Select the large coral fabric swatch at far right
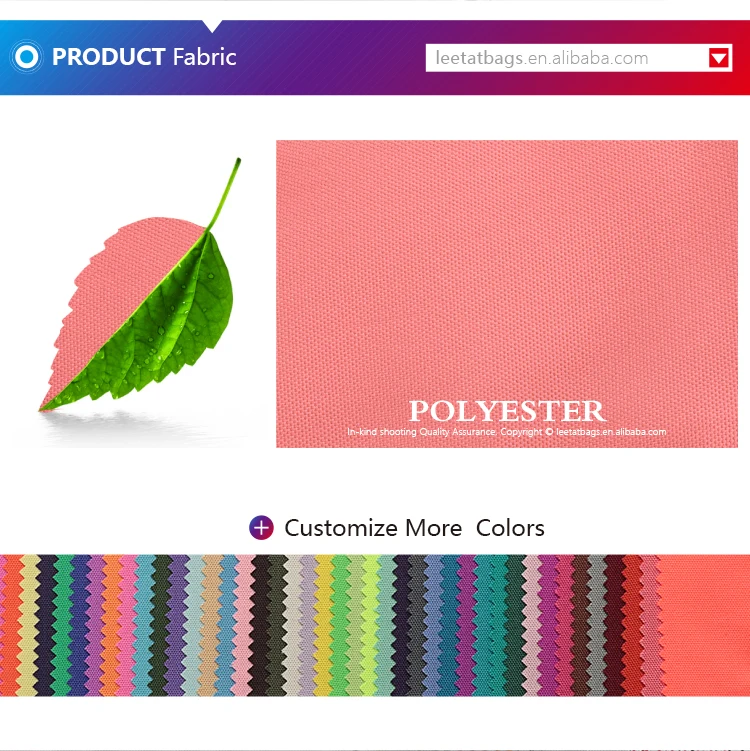This screenshot has height=751, width=750. point(705,625)
